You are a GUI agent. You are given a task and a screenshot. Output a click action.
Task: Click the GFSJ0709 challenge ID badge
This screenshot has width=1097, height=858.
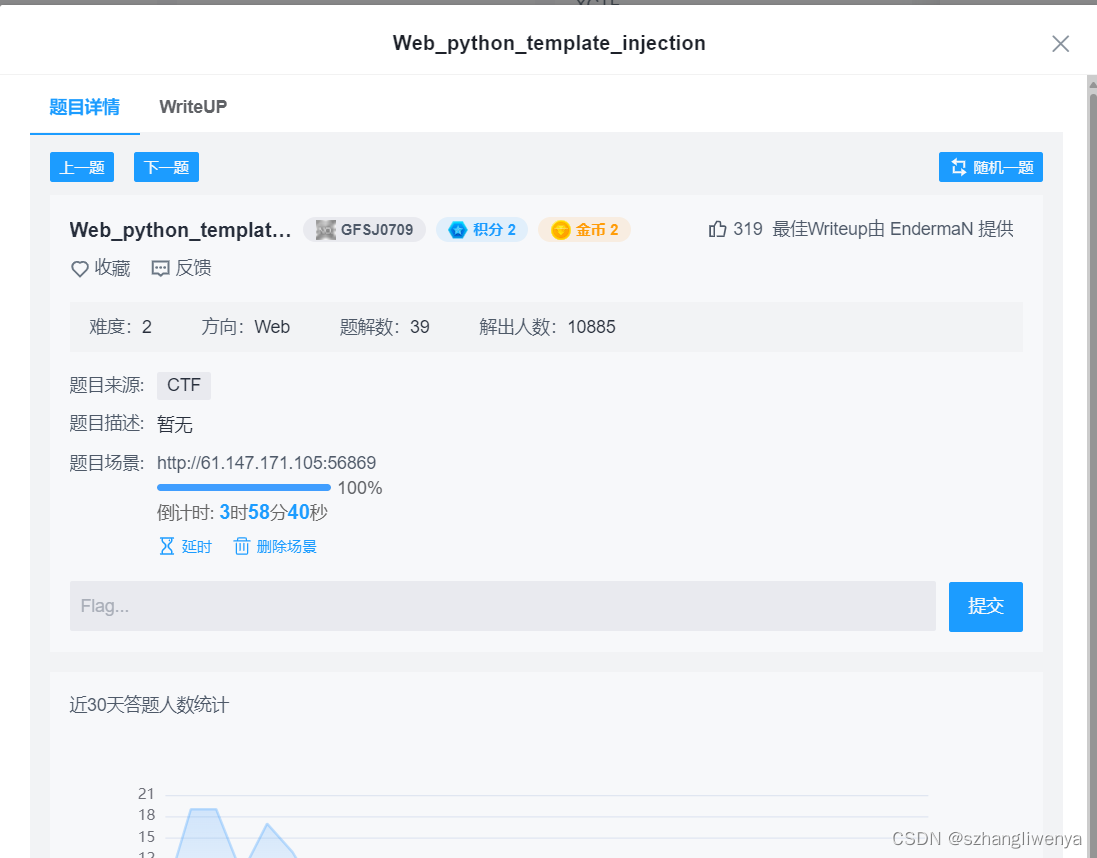364,229
